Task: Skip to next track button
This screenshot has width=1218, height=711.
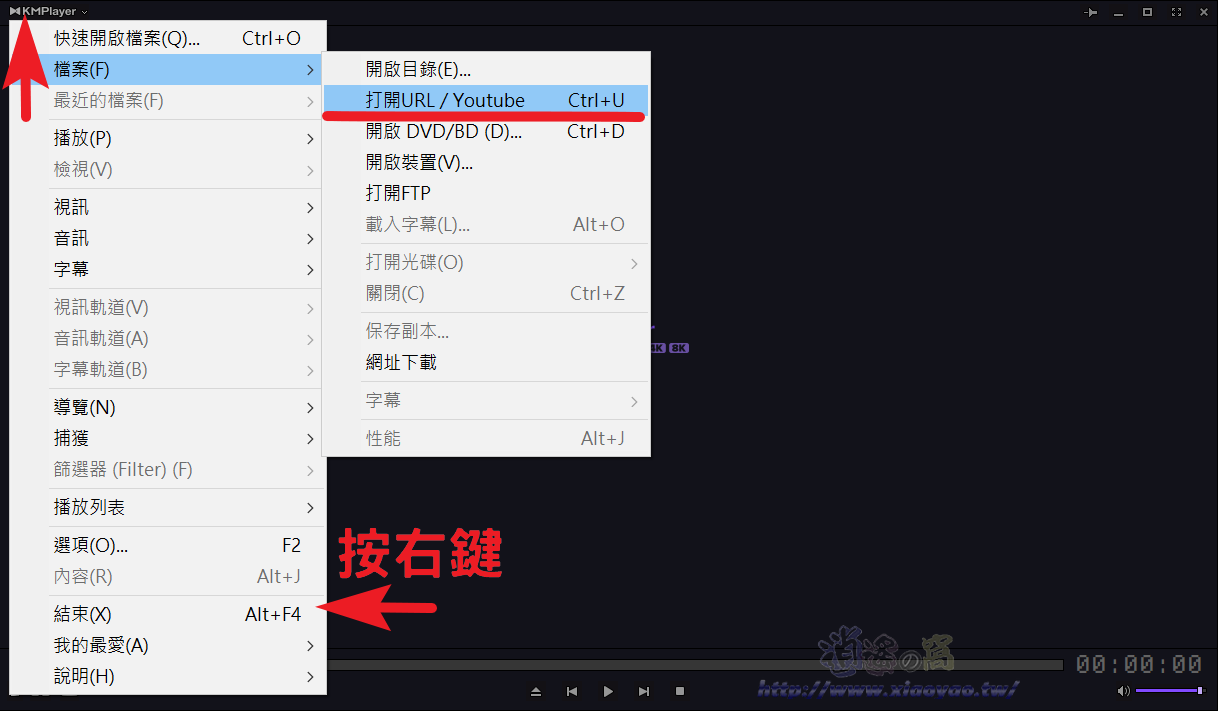Action: [x=644, y=691]
